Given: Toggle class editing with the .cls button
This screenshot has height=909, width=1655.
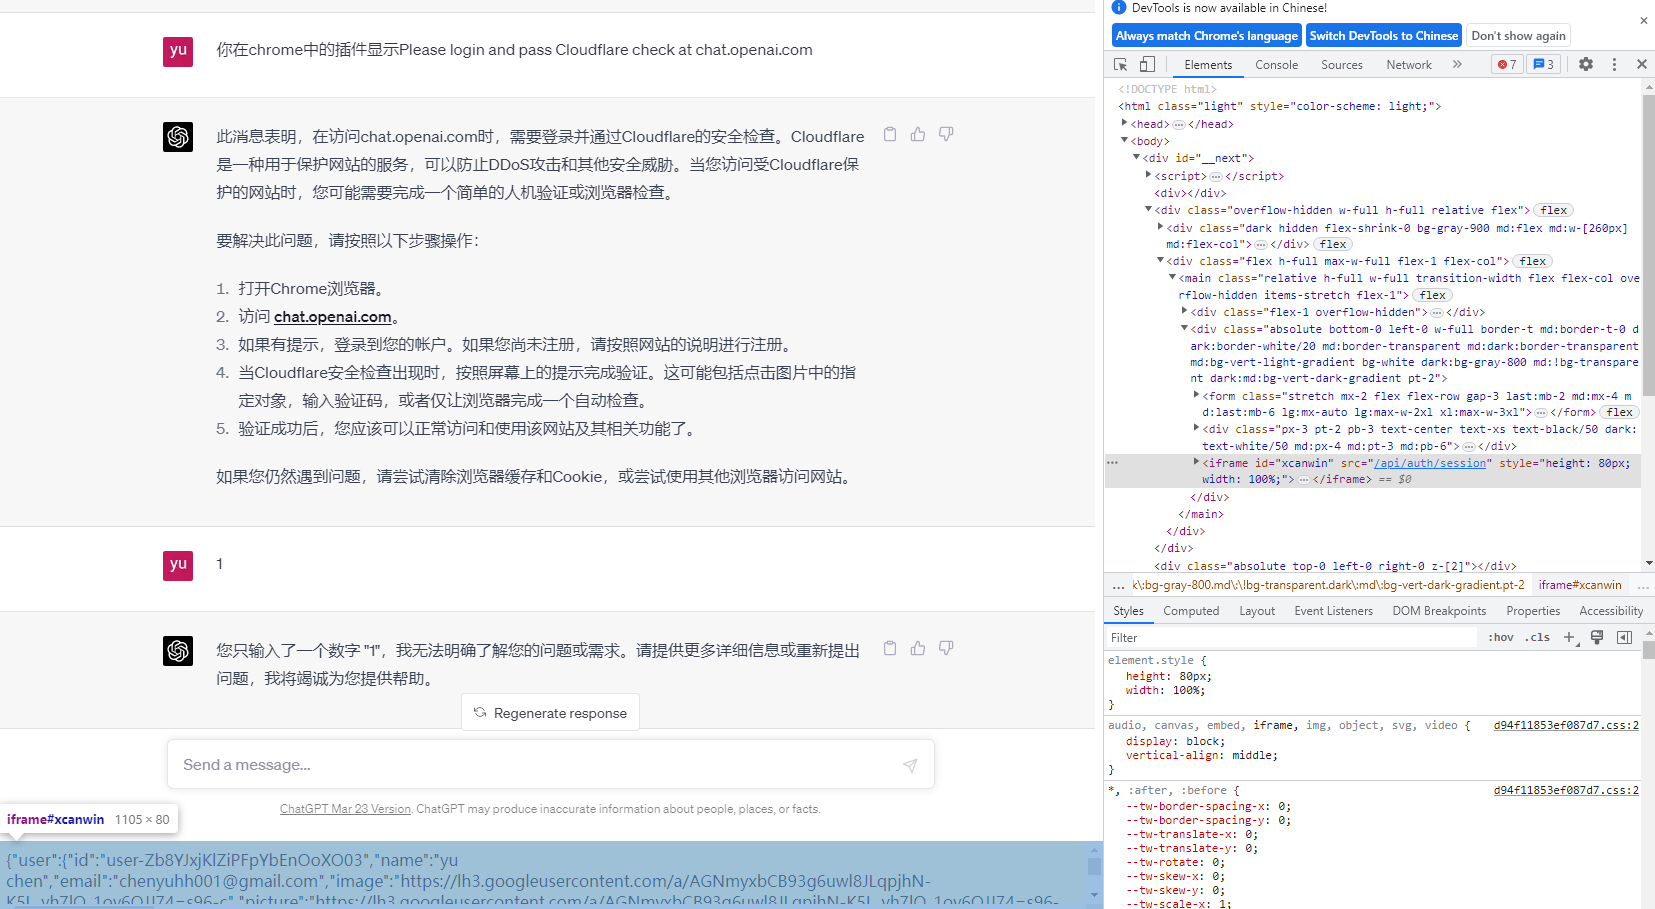Looking at the screenshot, I should pos(1536,637).
